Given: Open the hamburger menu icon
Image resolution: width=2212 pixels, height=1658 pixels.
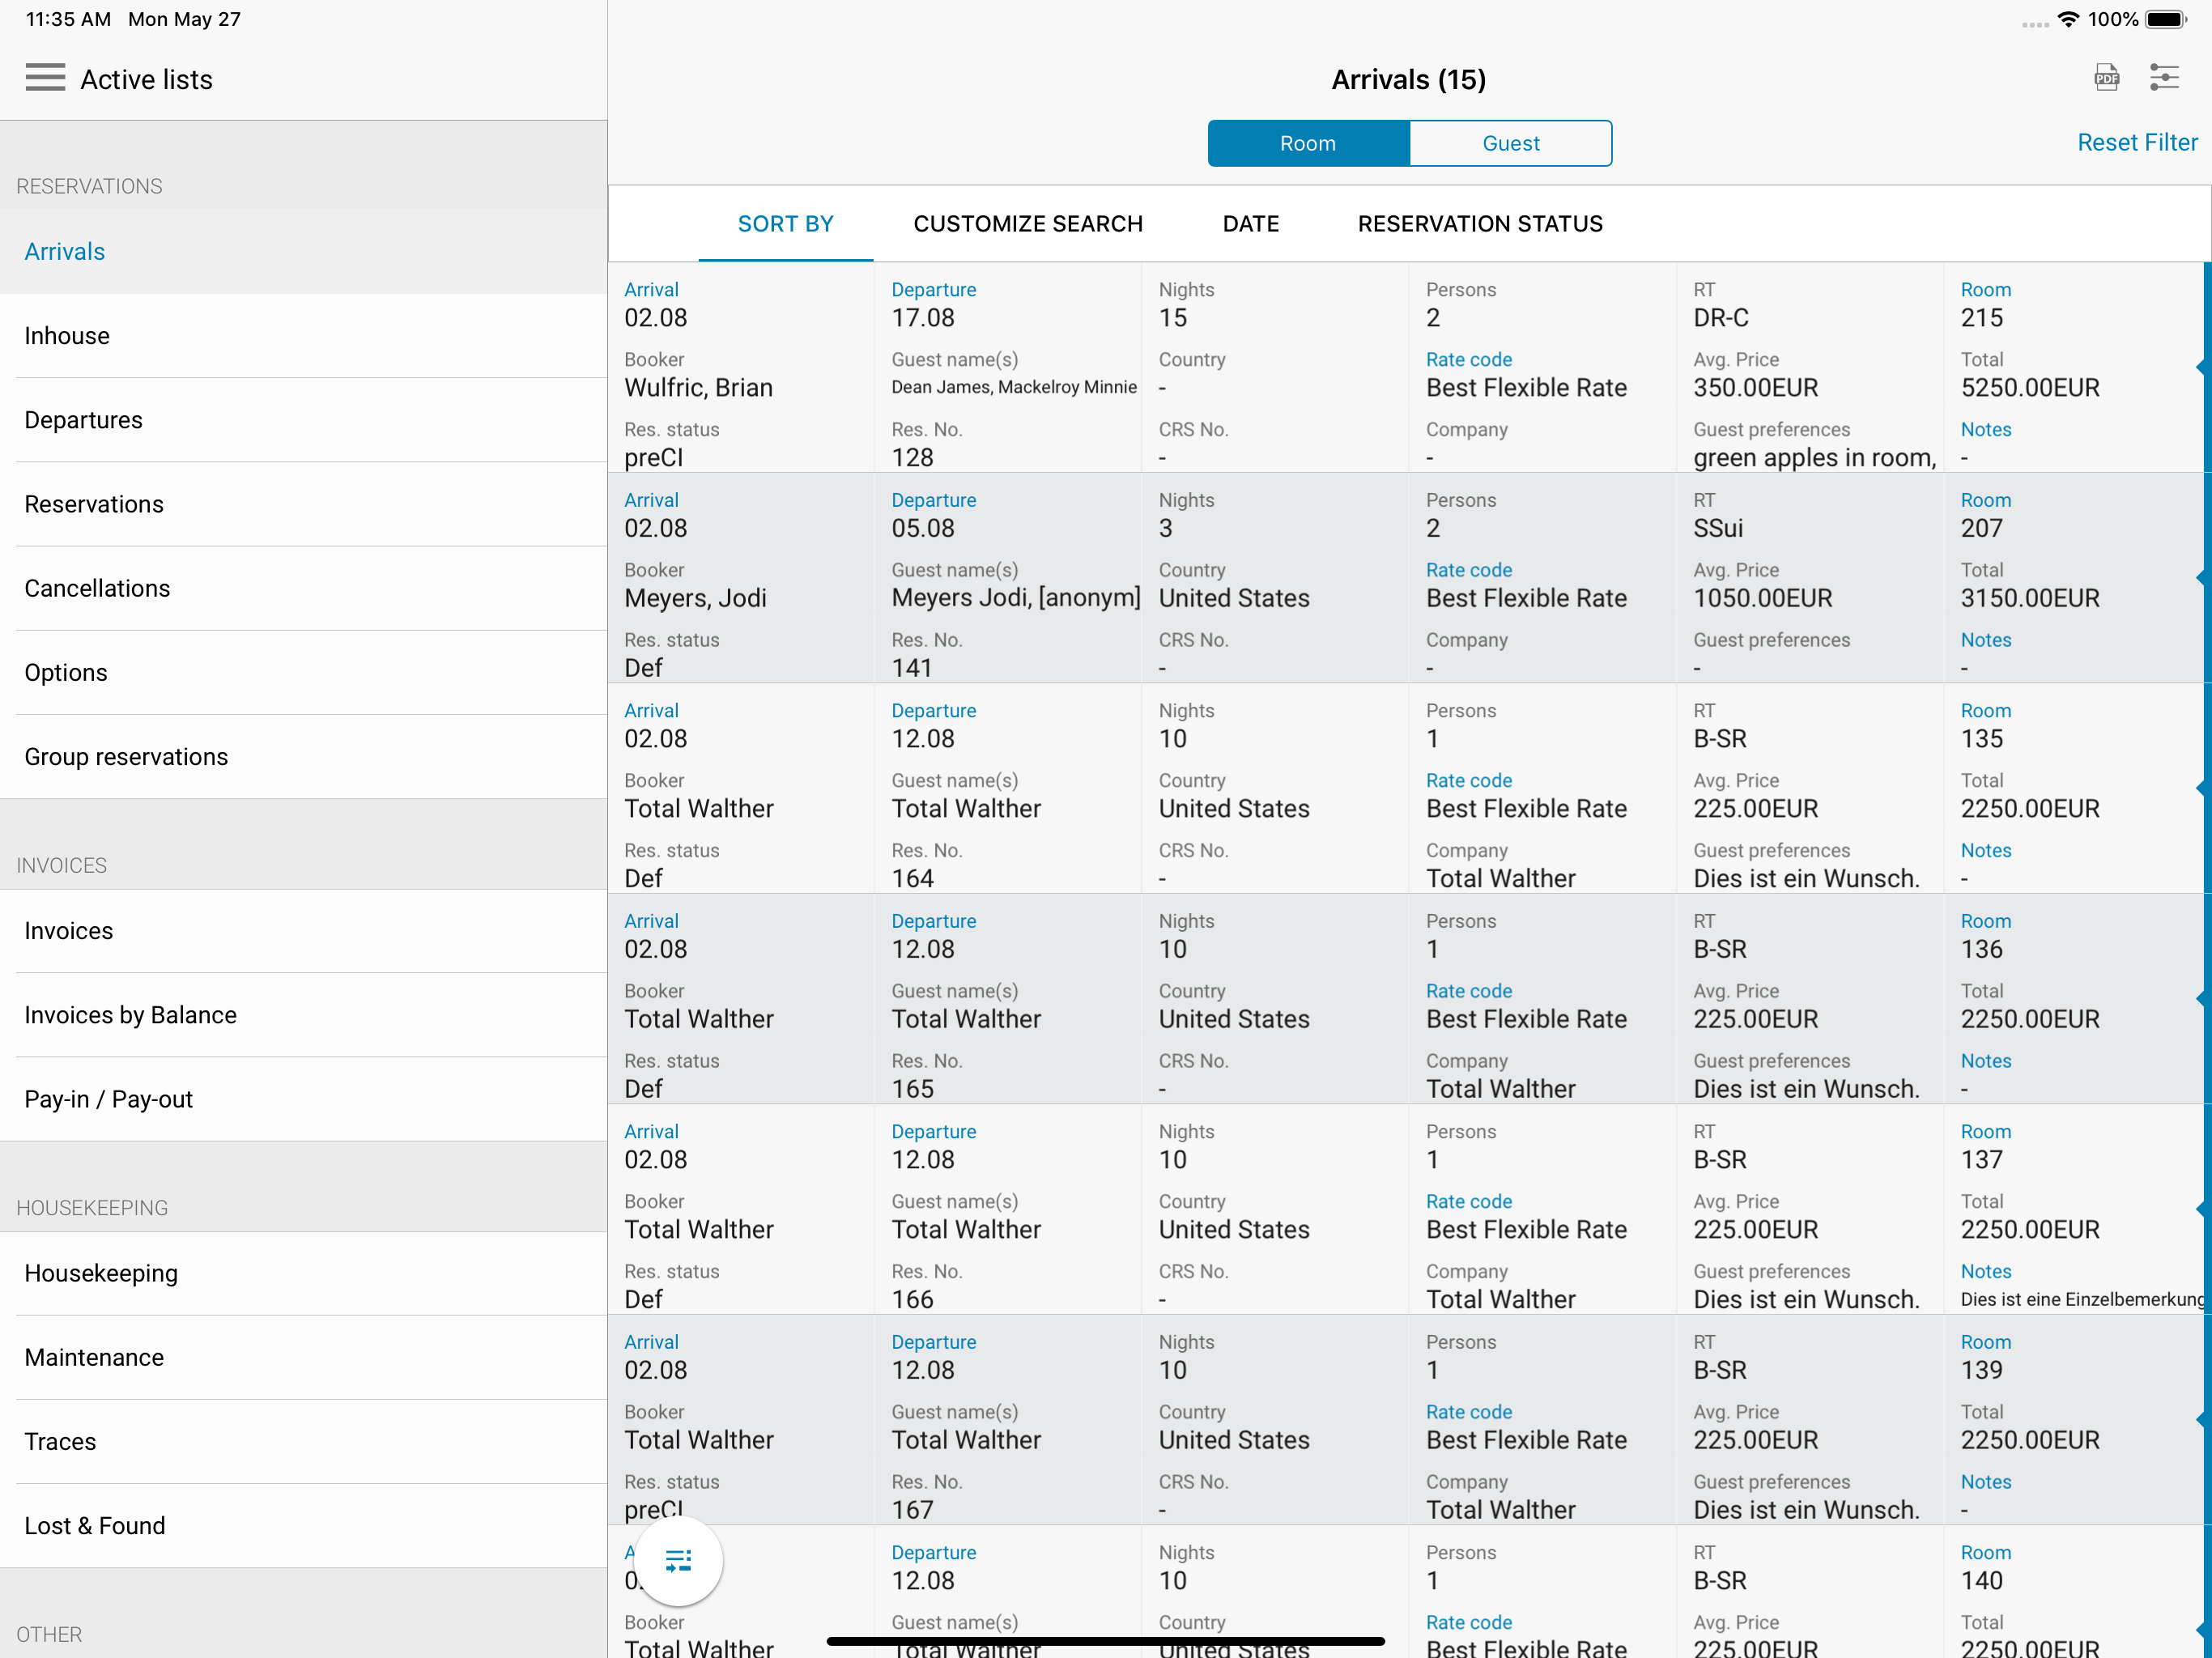Looking at the screenshot, I should [x=45, y=78].
